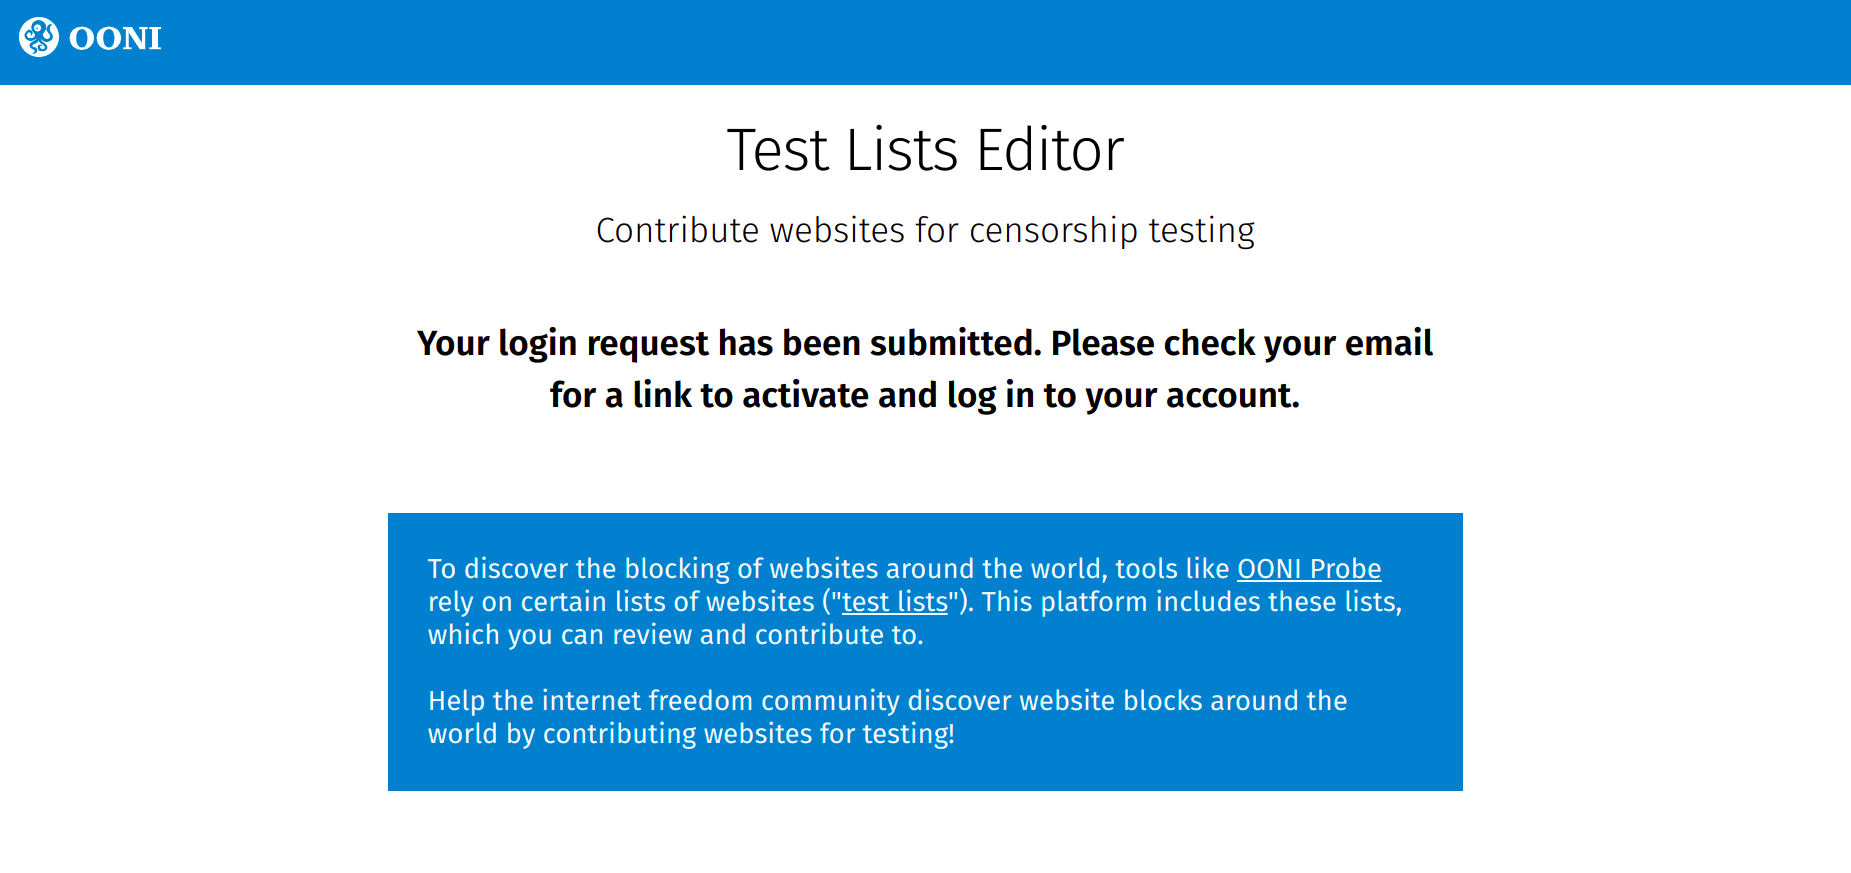Click the OONI wordmark in the header
1851x873 pixels.
tap(115, 39)
